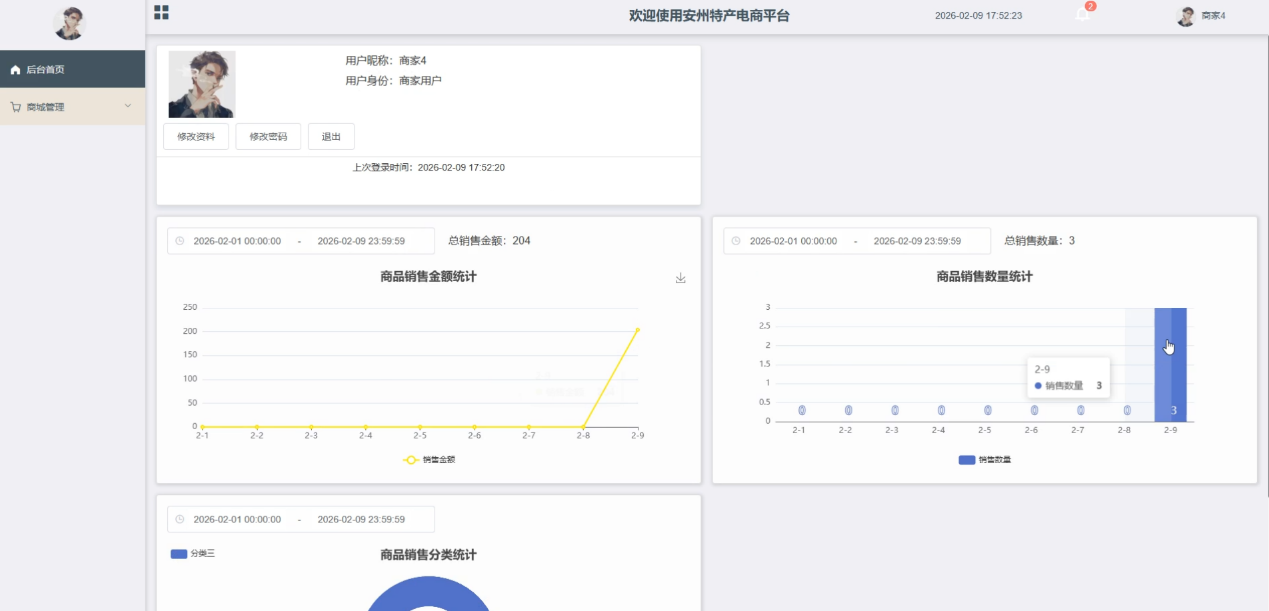The image size is (1269, 611).
Task: Expand the 商城管理 menu
Action: [72, 106]
